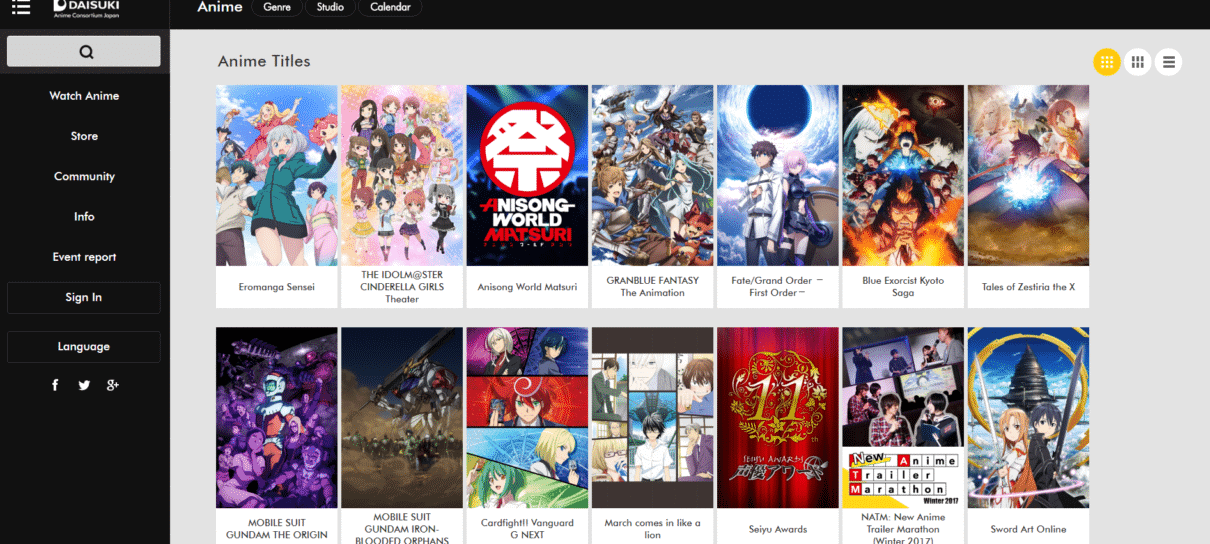Expand the Language selector
This screenshot has width=1210, height=544.
tap(84, 347)
